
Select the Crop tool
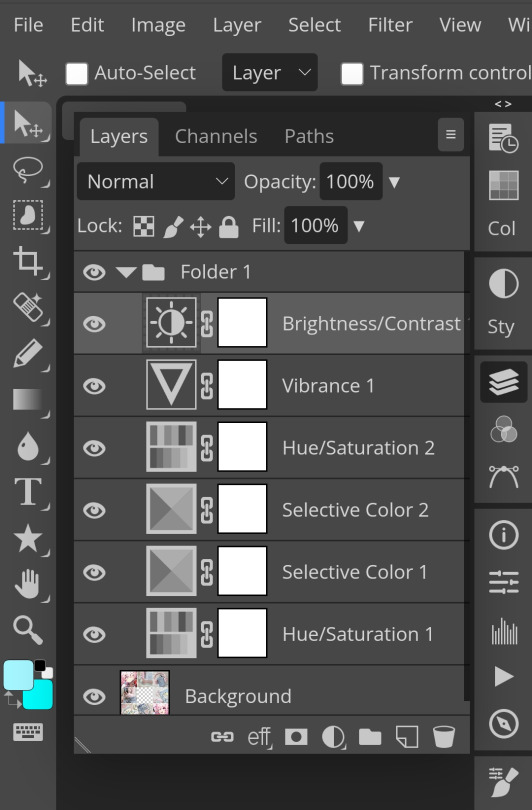point(27,260)
